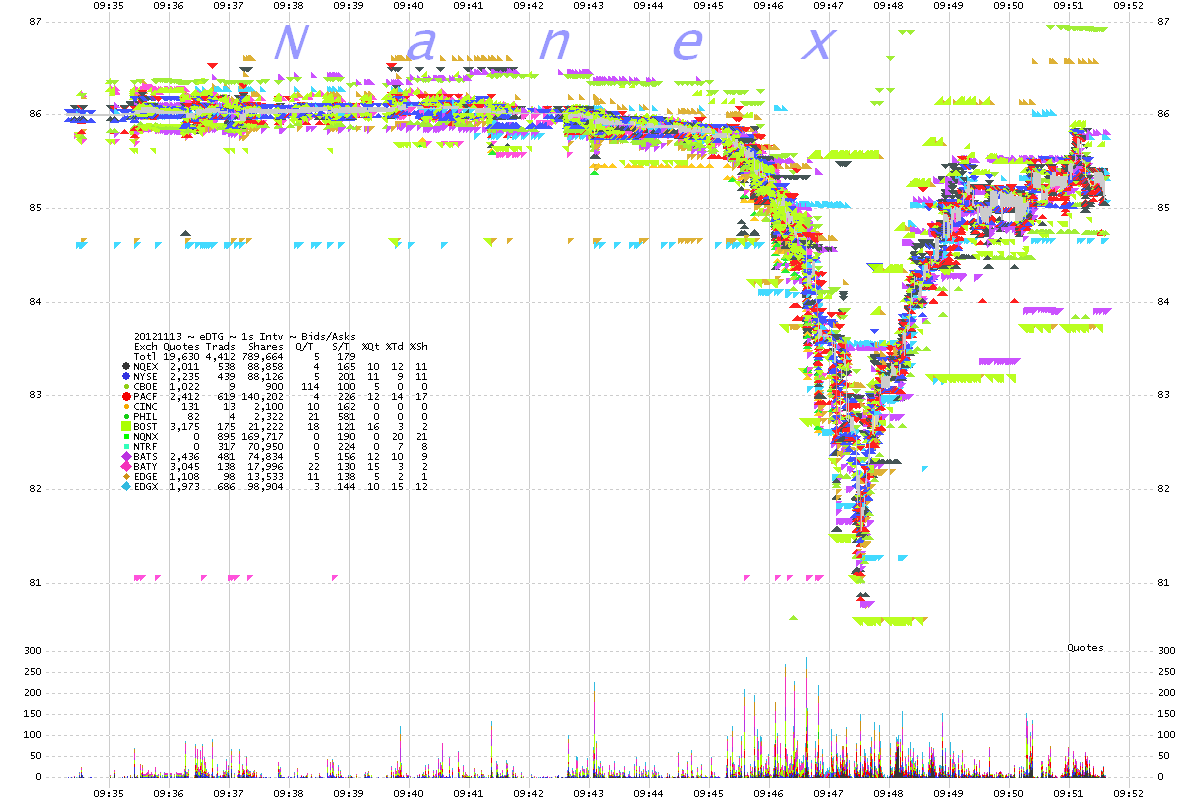Screen dimensions: 1200x800
Task: Click total trades value '4,412'
Action: (220, 357)
